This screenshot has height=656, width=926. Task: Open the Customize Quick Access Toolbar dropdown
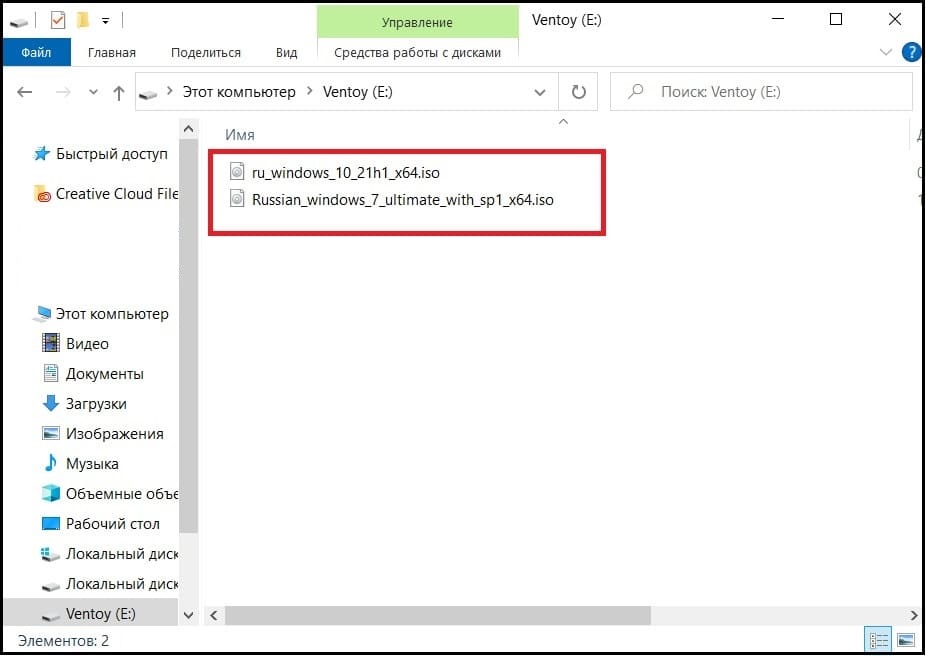pyautogui.click(x=105, y=21)
